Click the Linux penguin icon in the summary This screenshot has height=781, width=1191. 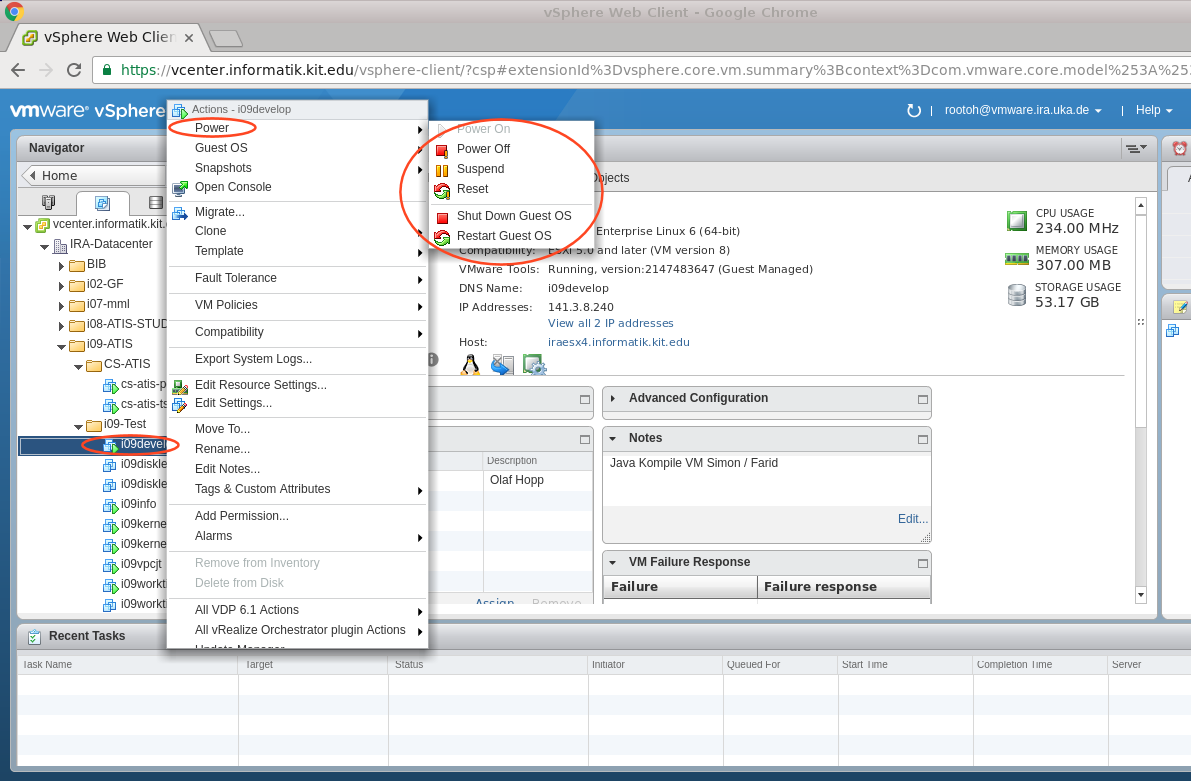[470, 365]
